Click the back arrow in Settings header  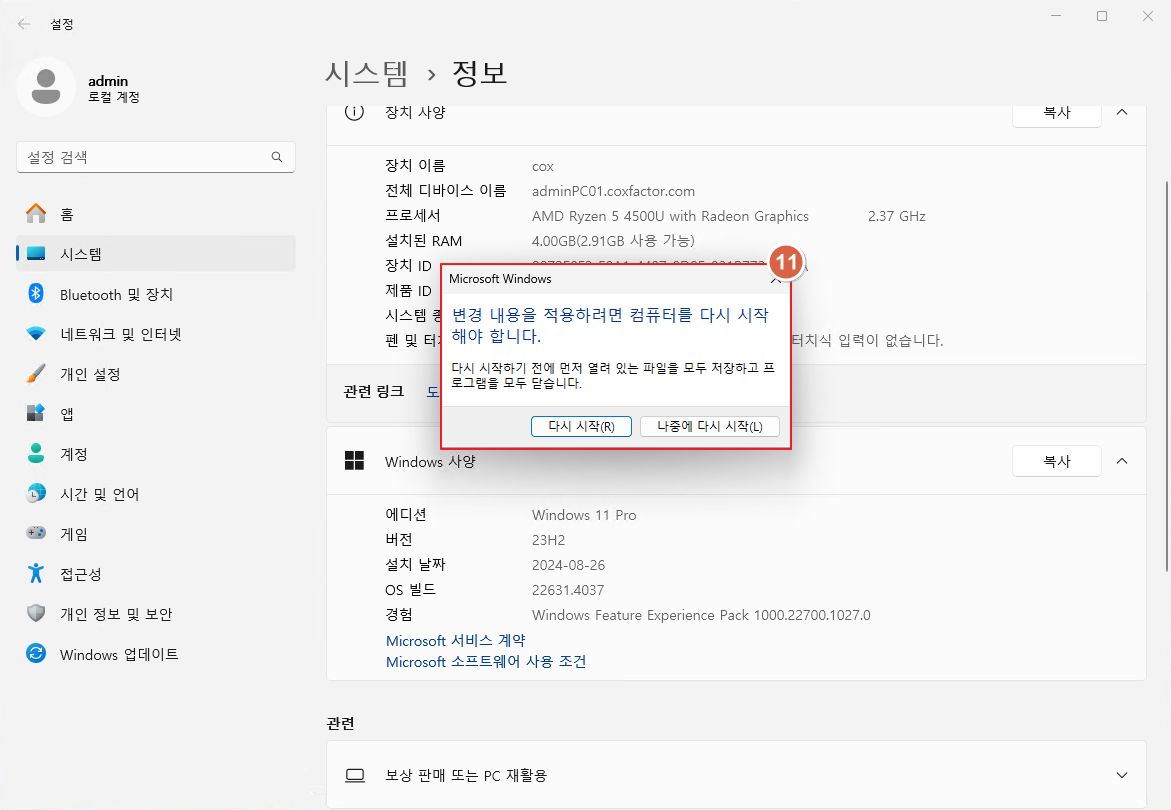pos(24,24)
